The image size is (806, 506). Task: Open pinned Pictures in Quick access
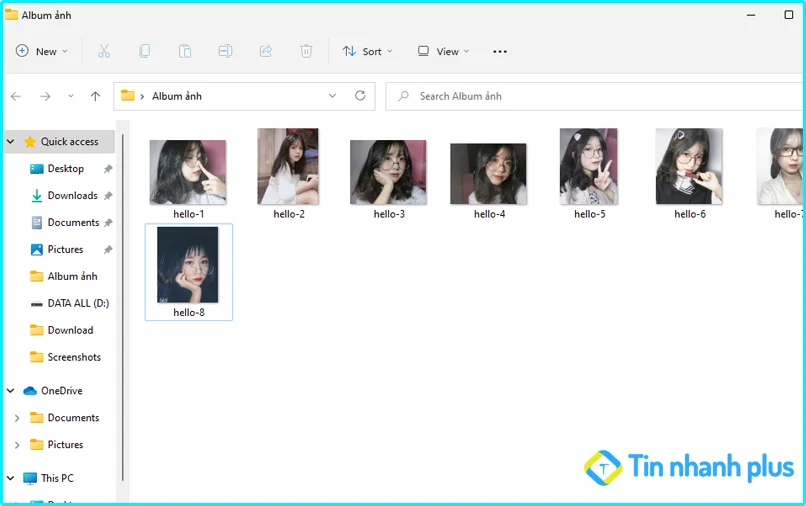[65, 249]
